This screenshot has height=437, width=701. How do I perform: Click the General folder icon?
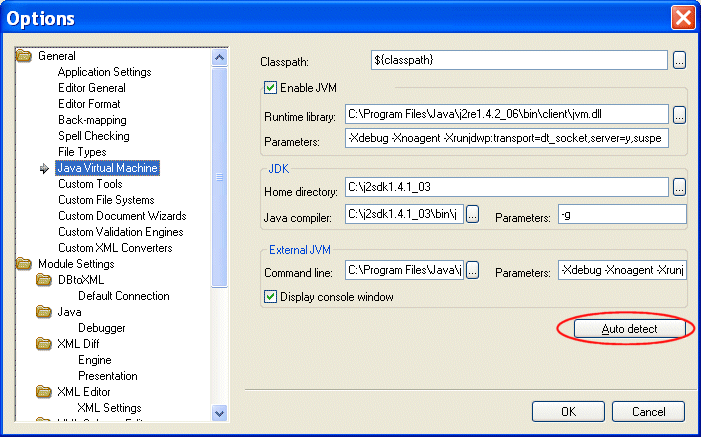tap(24, 56)
